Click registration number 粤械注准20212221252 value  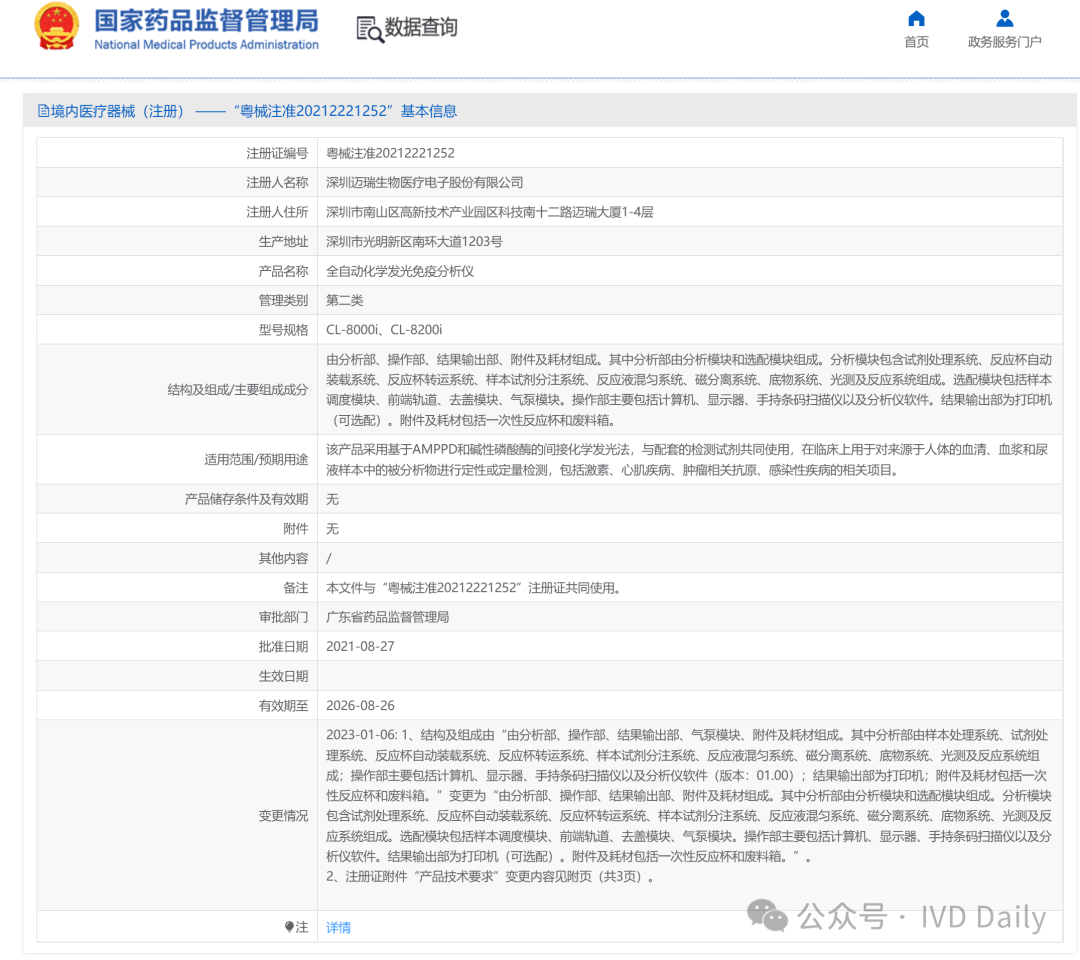click(390, 153)
